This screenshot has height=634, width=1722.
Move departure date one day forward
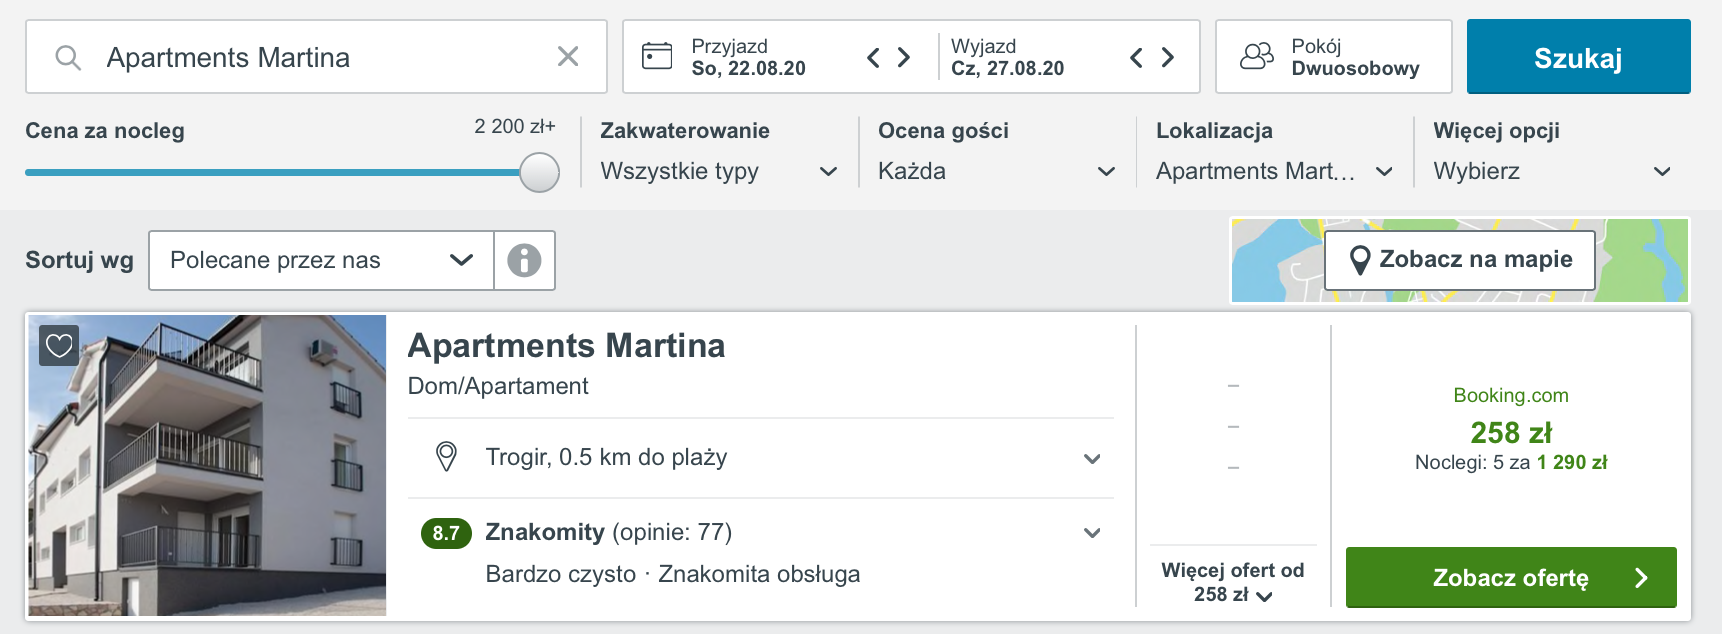(1167, 57)
